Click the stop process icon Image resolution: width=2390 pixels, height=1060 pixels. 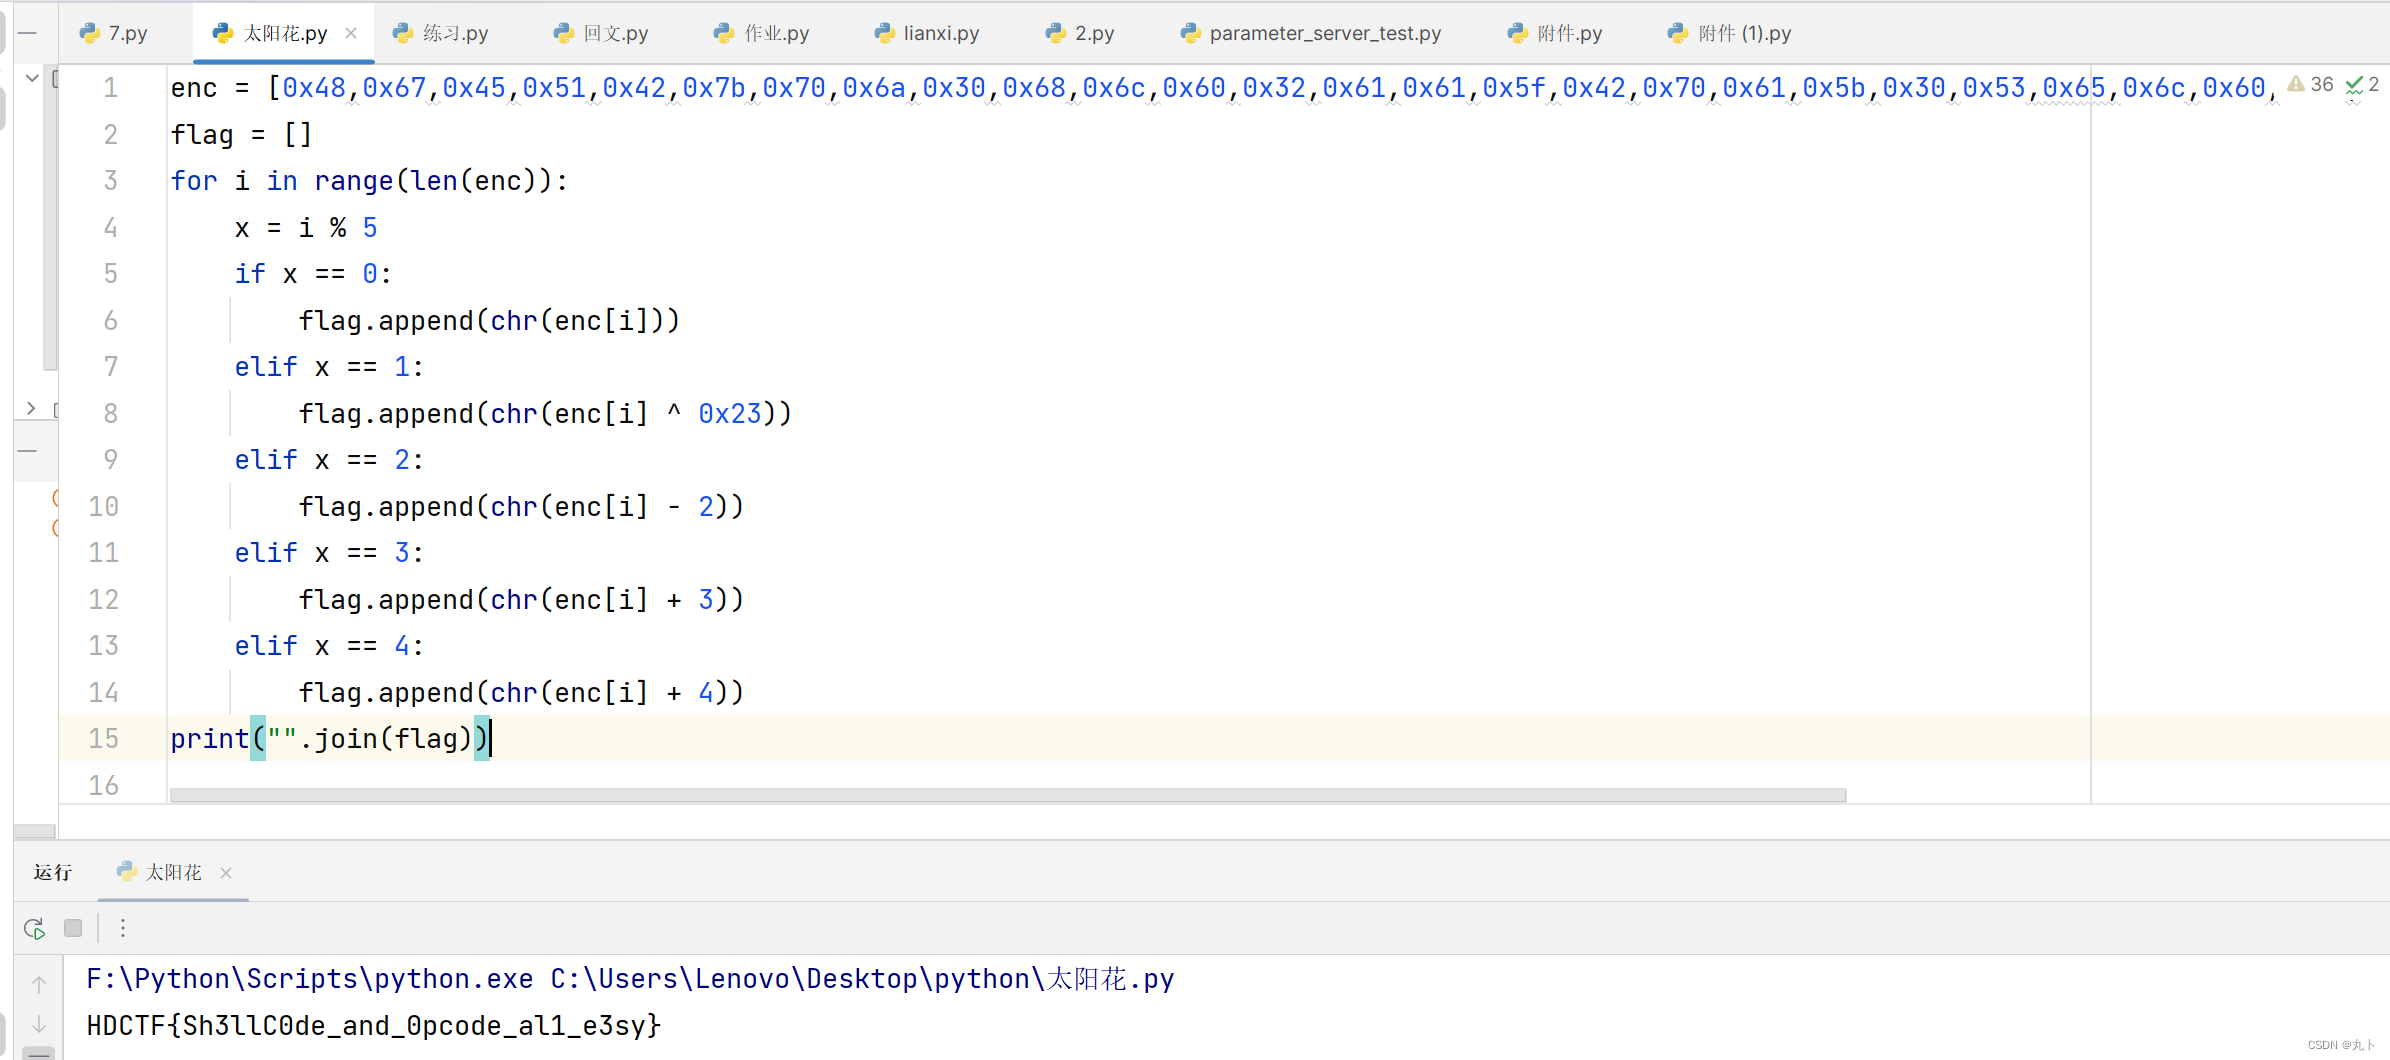73,928
